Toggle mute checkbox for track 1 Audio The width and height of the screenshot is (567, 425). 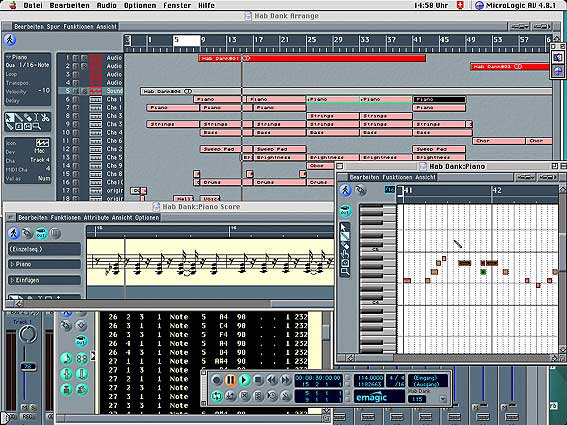76,58
